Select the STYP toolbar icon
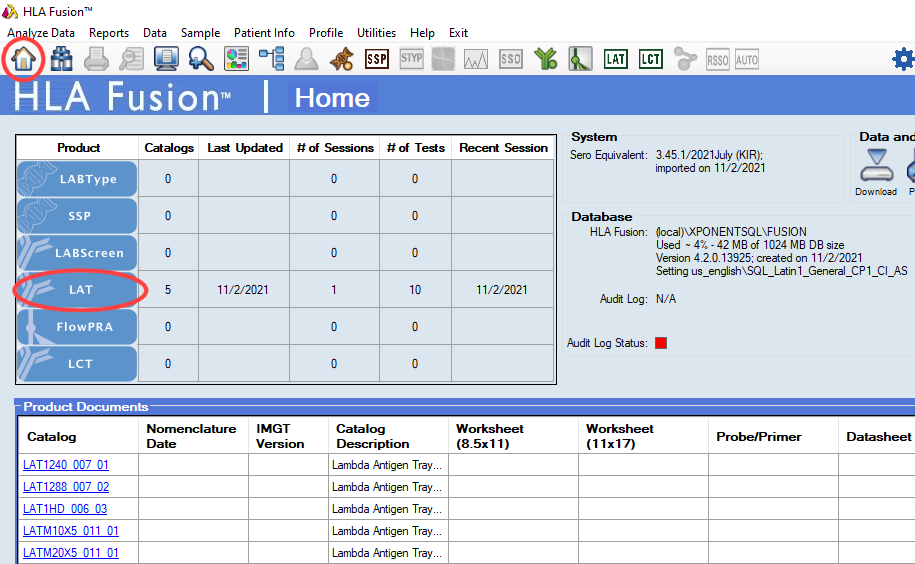Viewport: 915px width, 564px height. pos(411,58)
